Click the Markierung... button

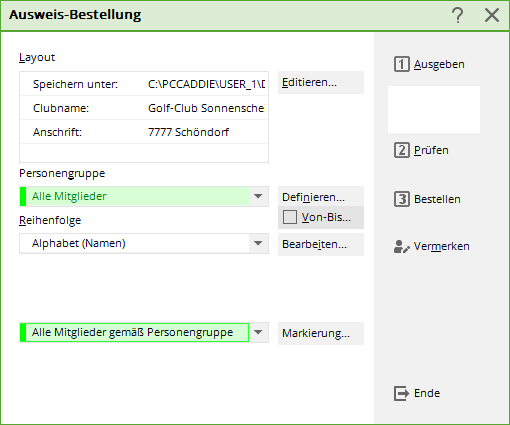point(321,333)
